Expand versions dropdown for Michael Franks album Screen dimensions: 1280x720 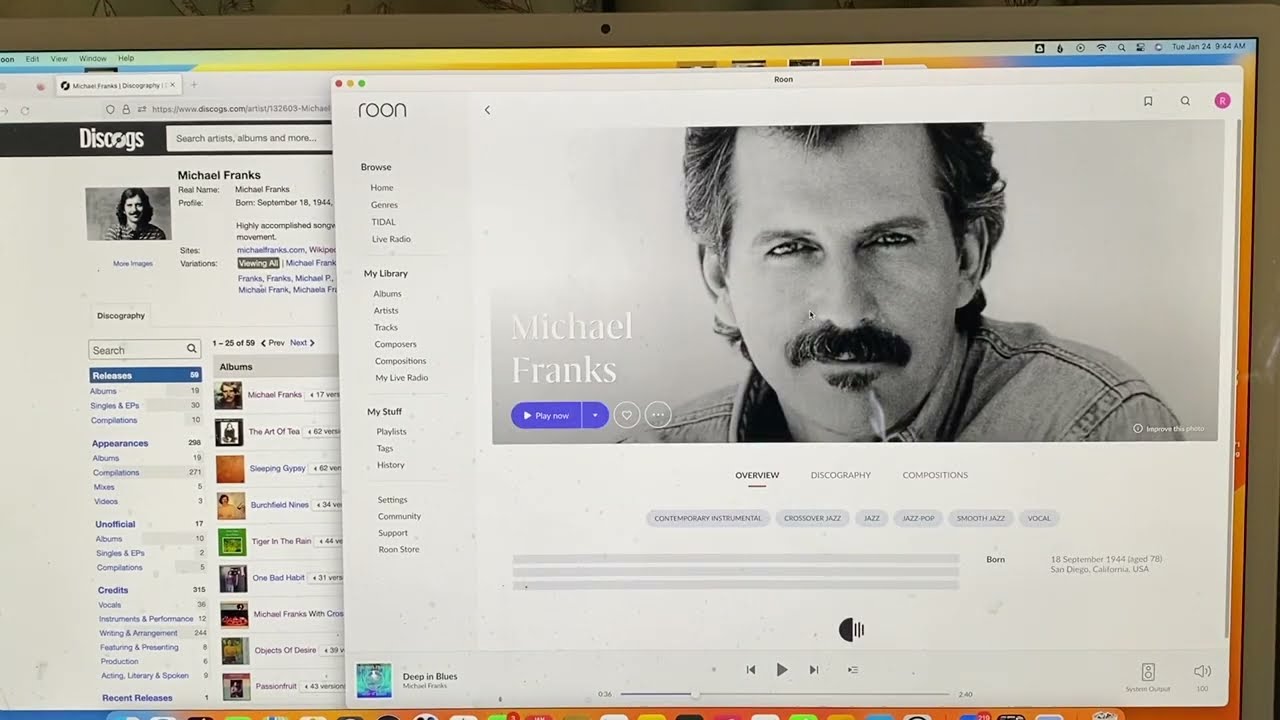pos(324,395)
